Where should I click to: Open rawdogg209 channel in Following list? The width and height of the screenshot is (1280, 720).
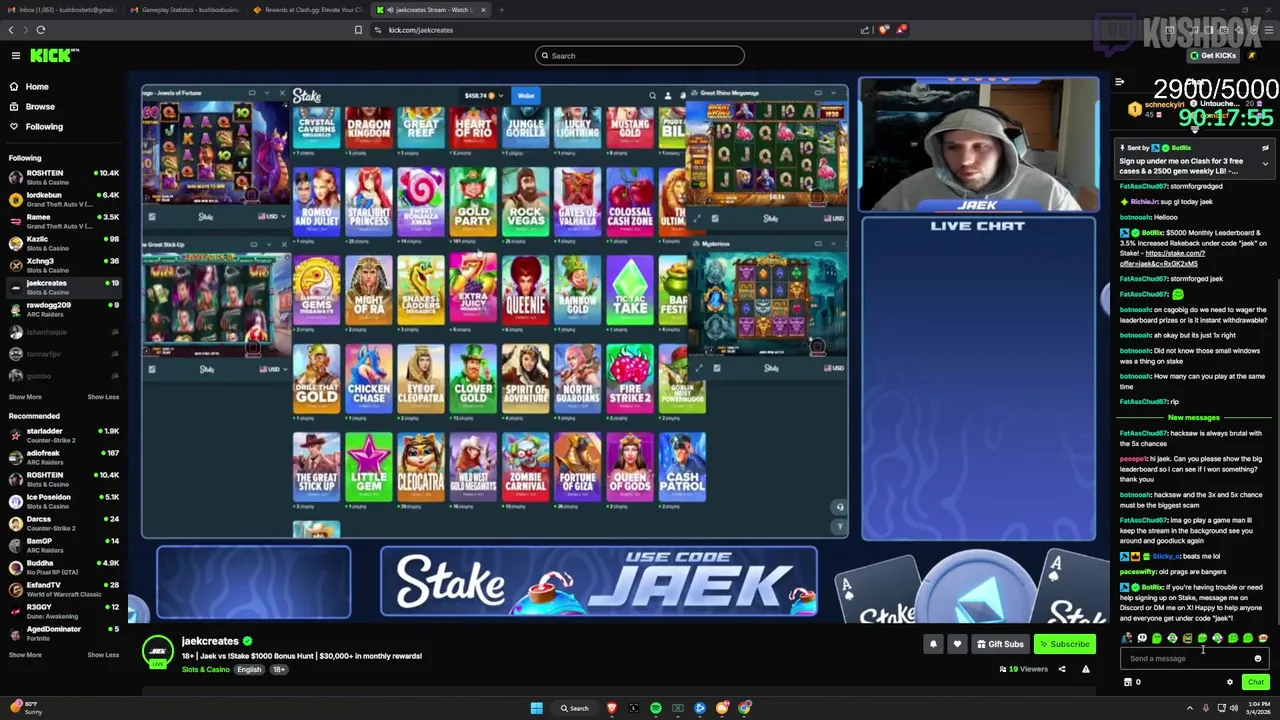tap(64, 309)
